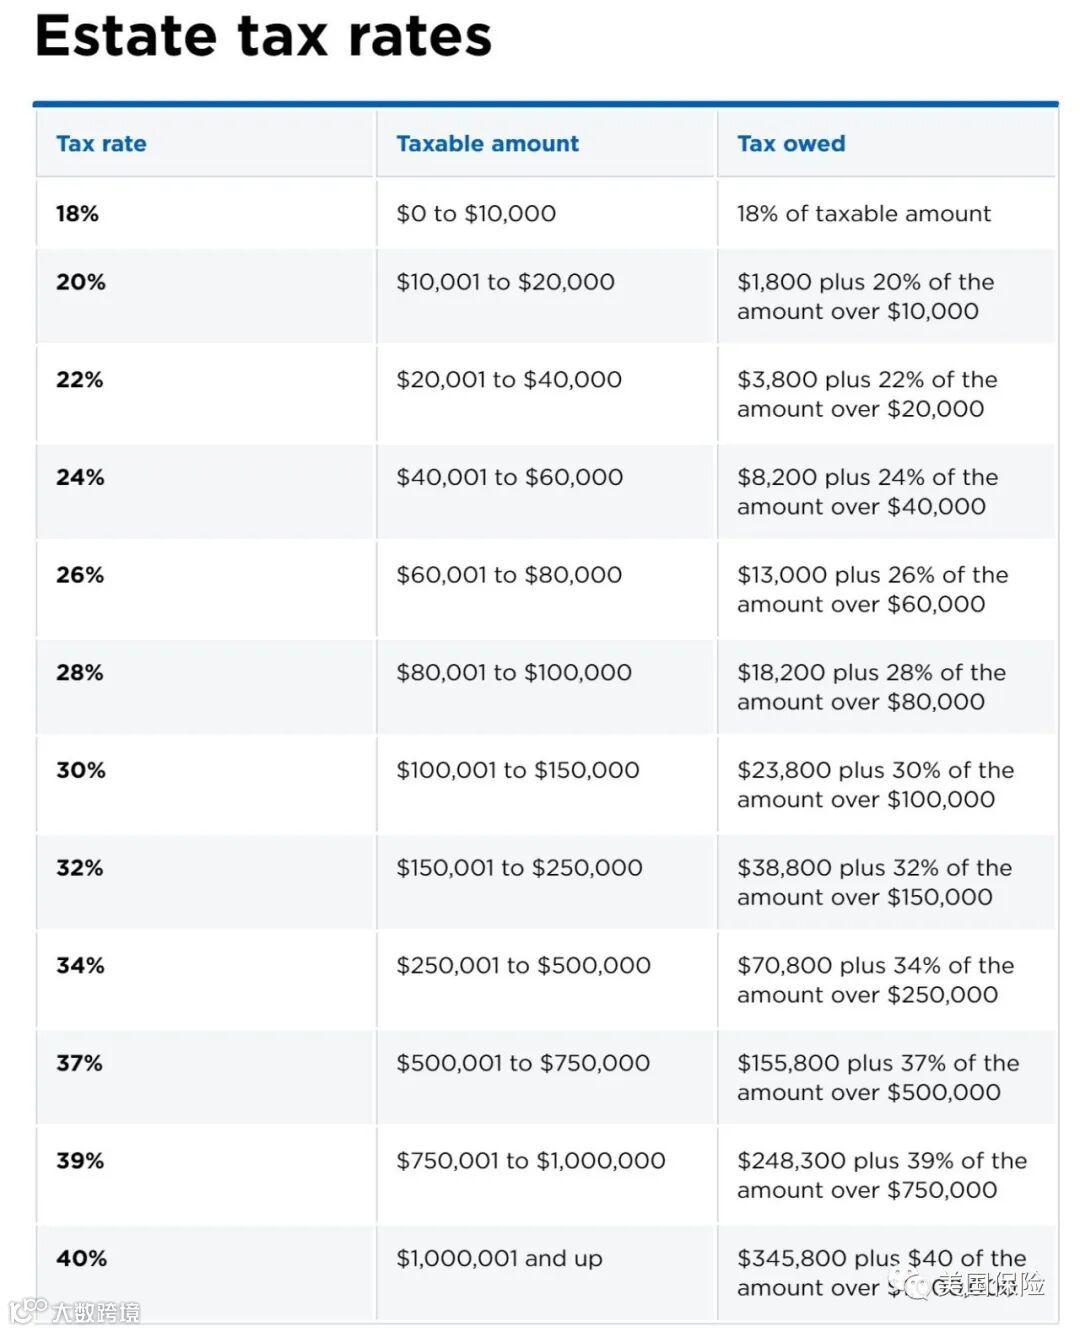1080x1332 pixels.
Task: Click $155,800 plus 37% tax owed cell
Action: tap(878, 1078)
